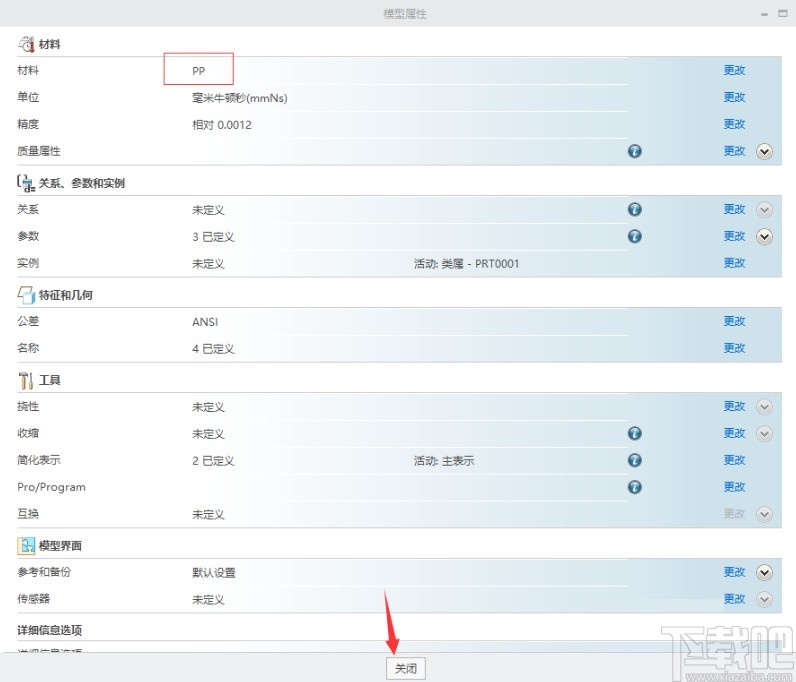Click the Pro/Program row label
The width and height of the screenshot is (796, 682).
pyautogui.click(x=51, y=487)
